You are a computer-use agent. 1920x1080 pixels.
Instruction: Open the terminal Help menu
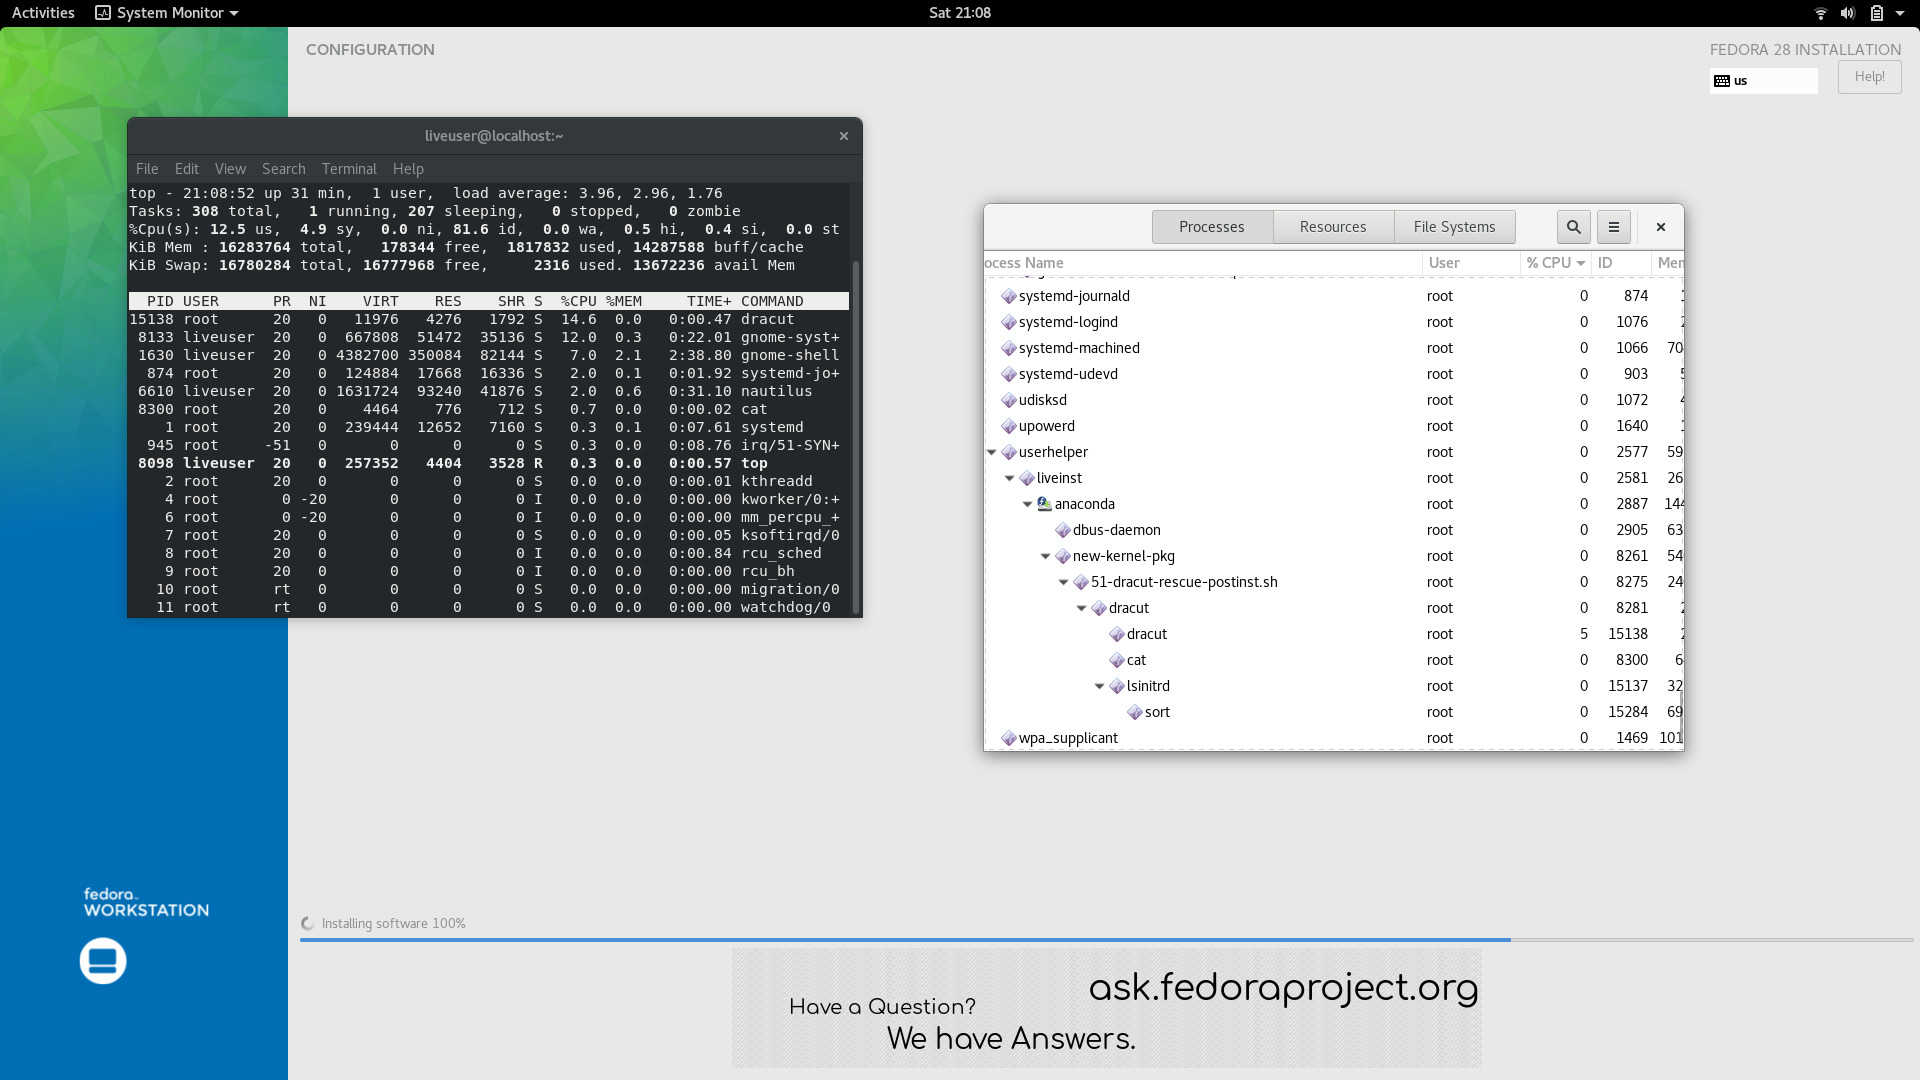408,169
